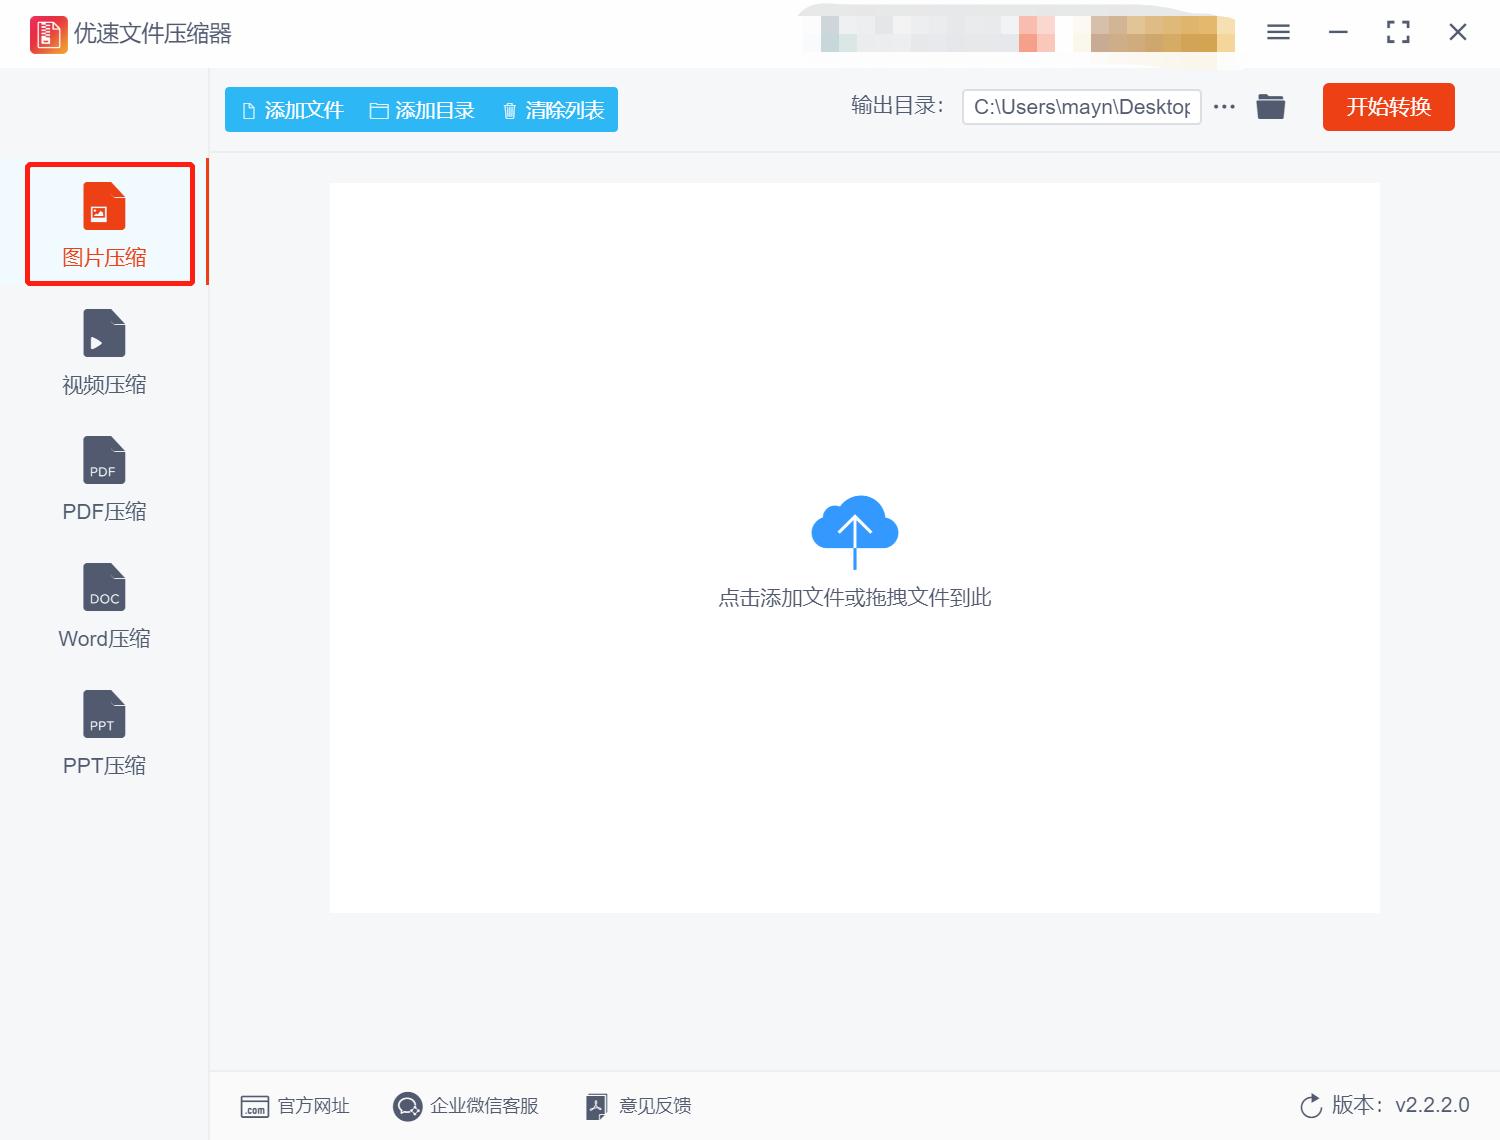Click the output directory path input field

(1081, 106)
